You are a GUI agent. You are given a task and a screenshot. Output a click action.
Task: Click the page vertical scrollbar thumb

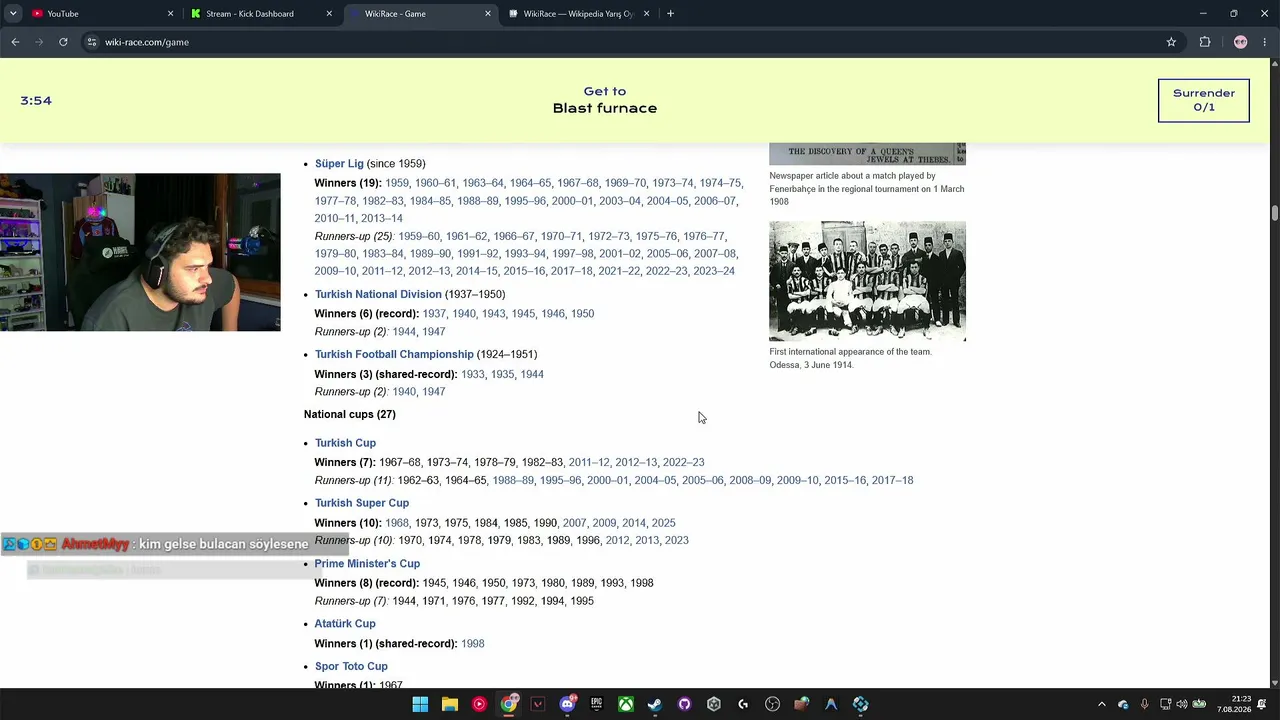point(1274,213)
